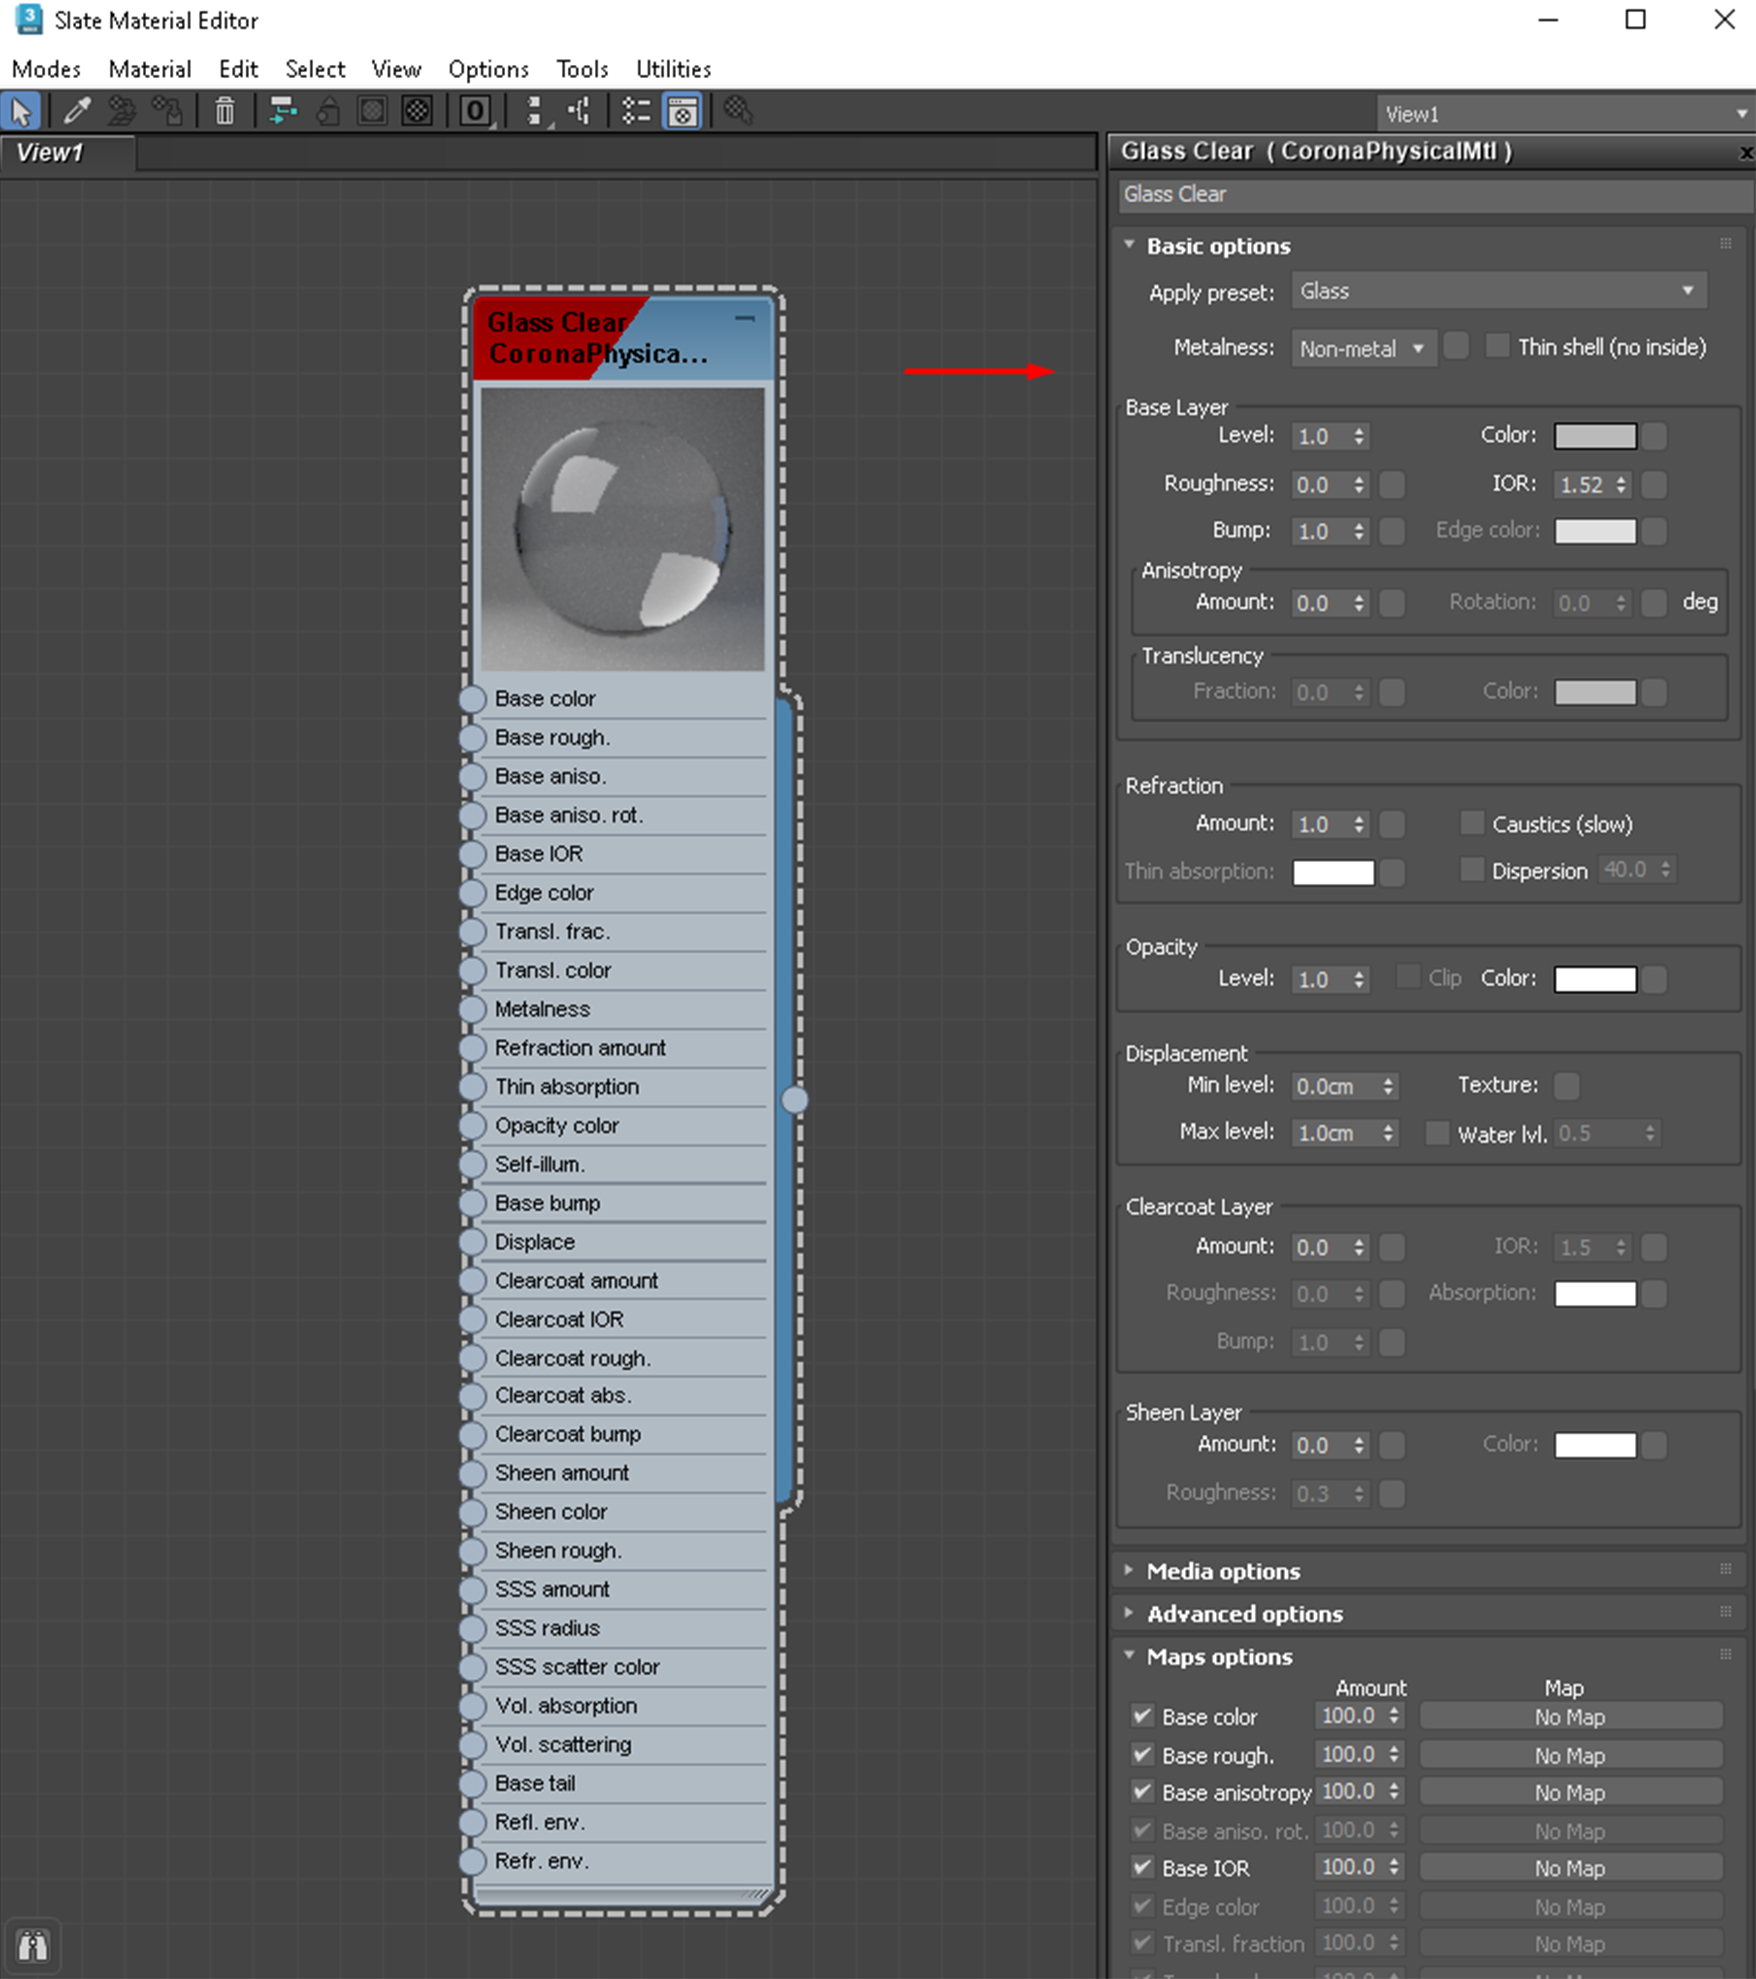Click the glass sphere preview thumbnail
This screenshot has width=1756, height=1979.
[x=622, y=529]
